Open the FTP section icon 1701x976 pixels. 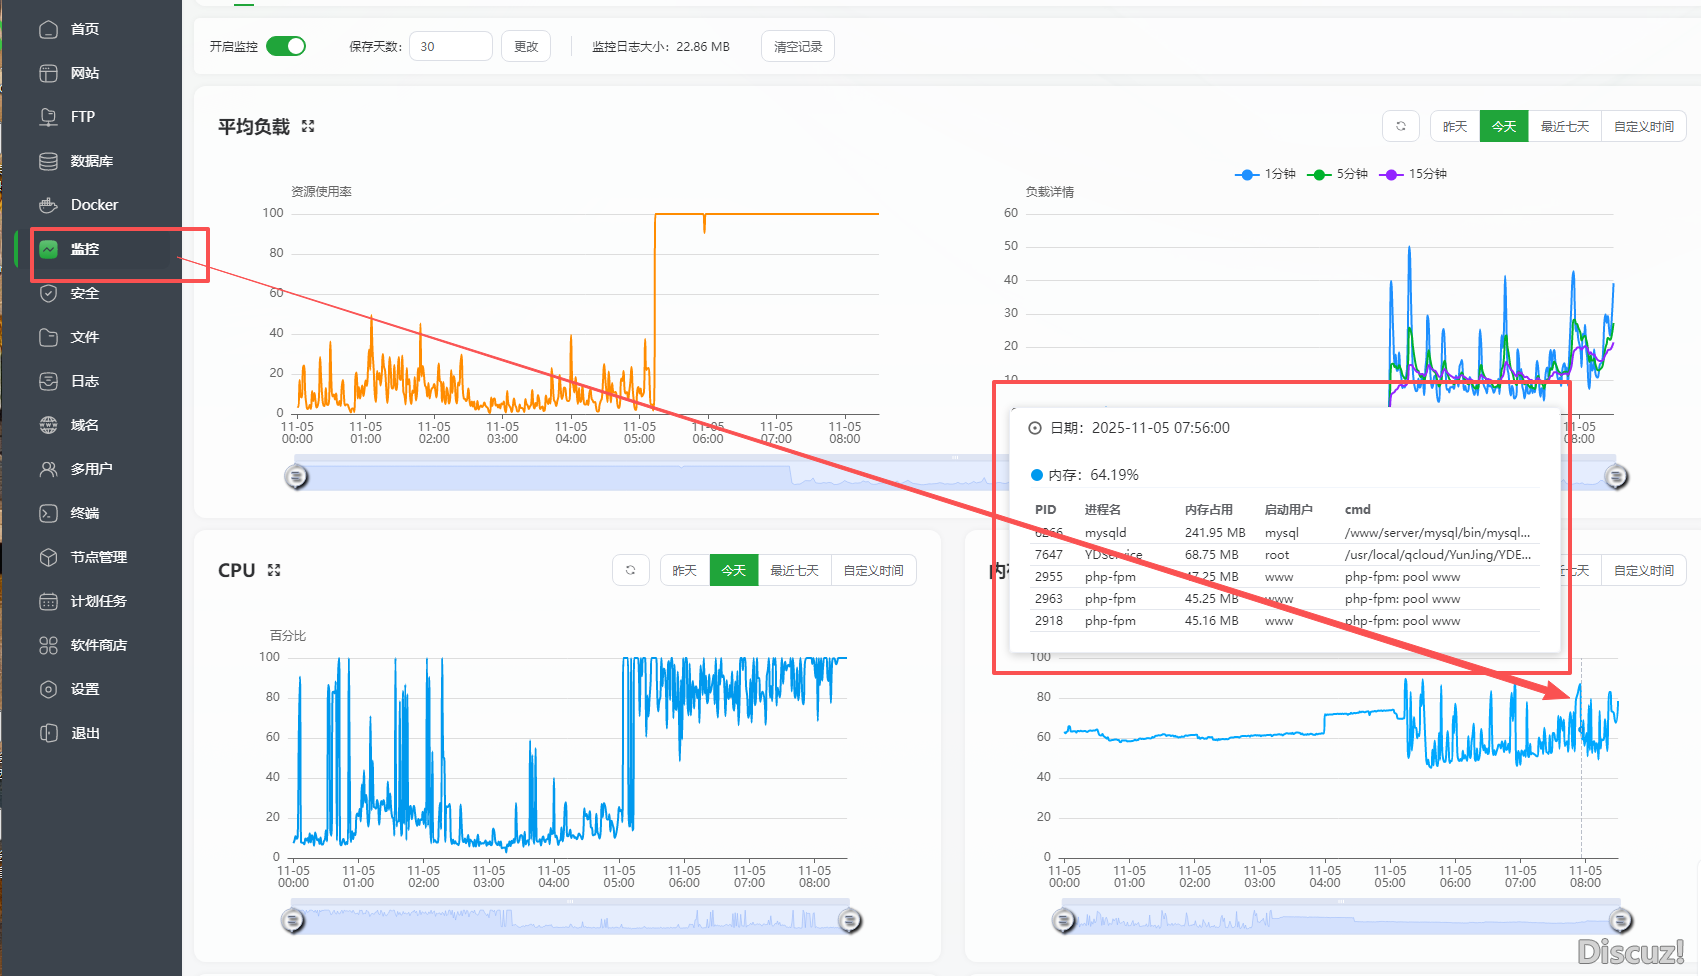[48, 117]
